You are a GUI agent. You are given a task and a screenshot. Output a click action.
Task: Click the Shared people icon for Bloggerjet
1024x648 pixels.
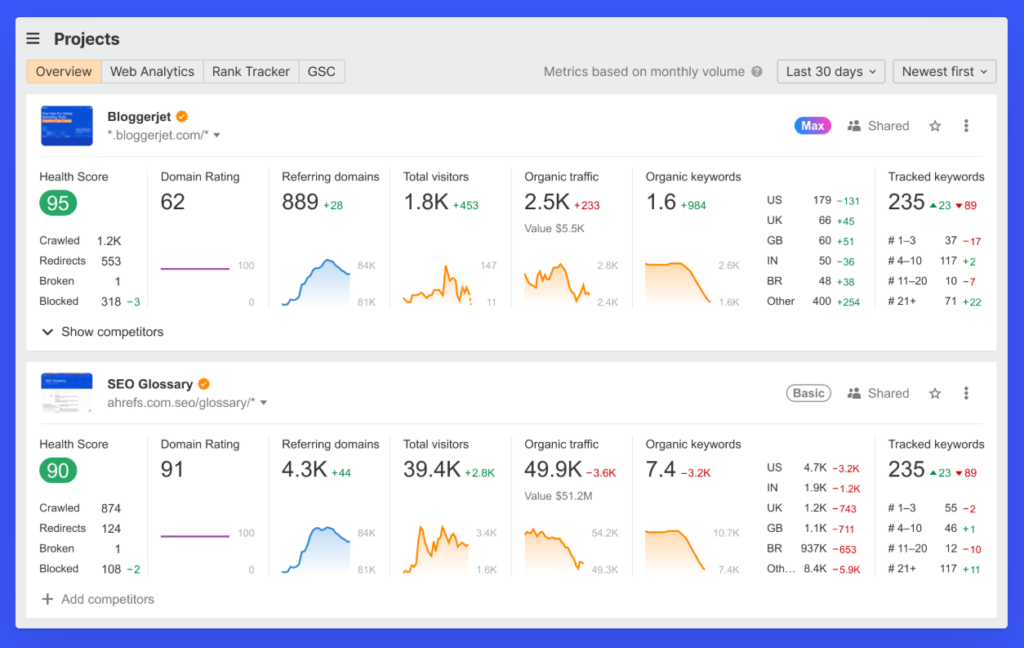pos(853,125)
